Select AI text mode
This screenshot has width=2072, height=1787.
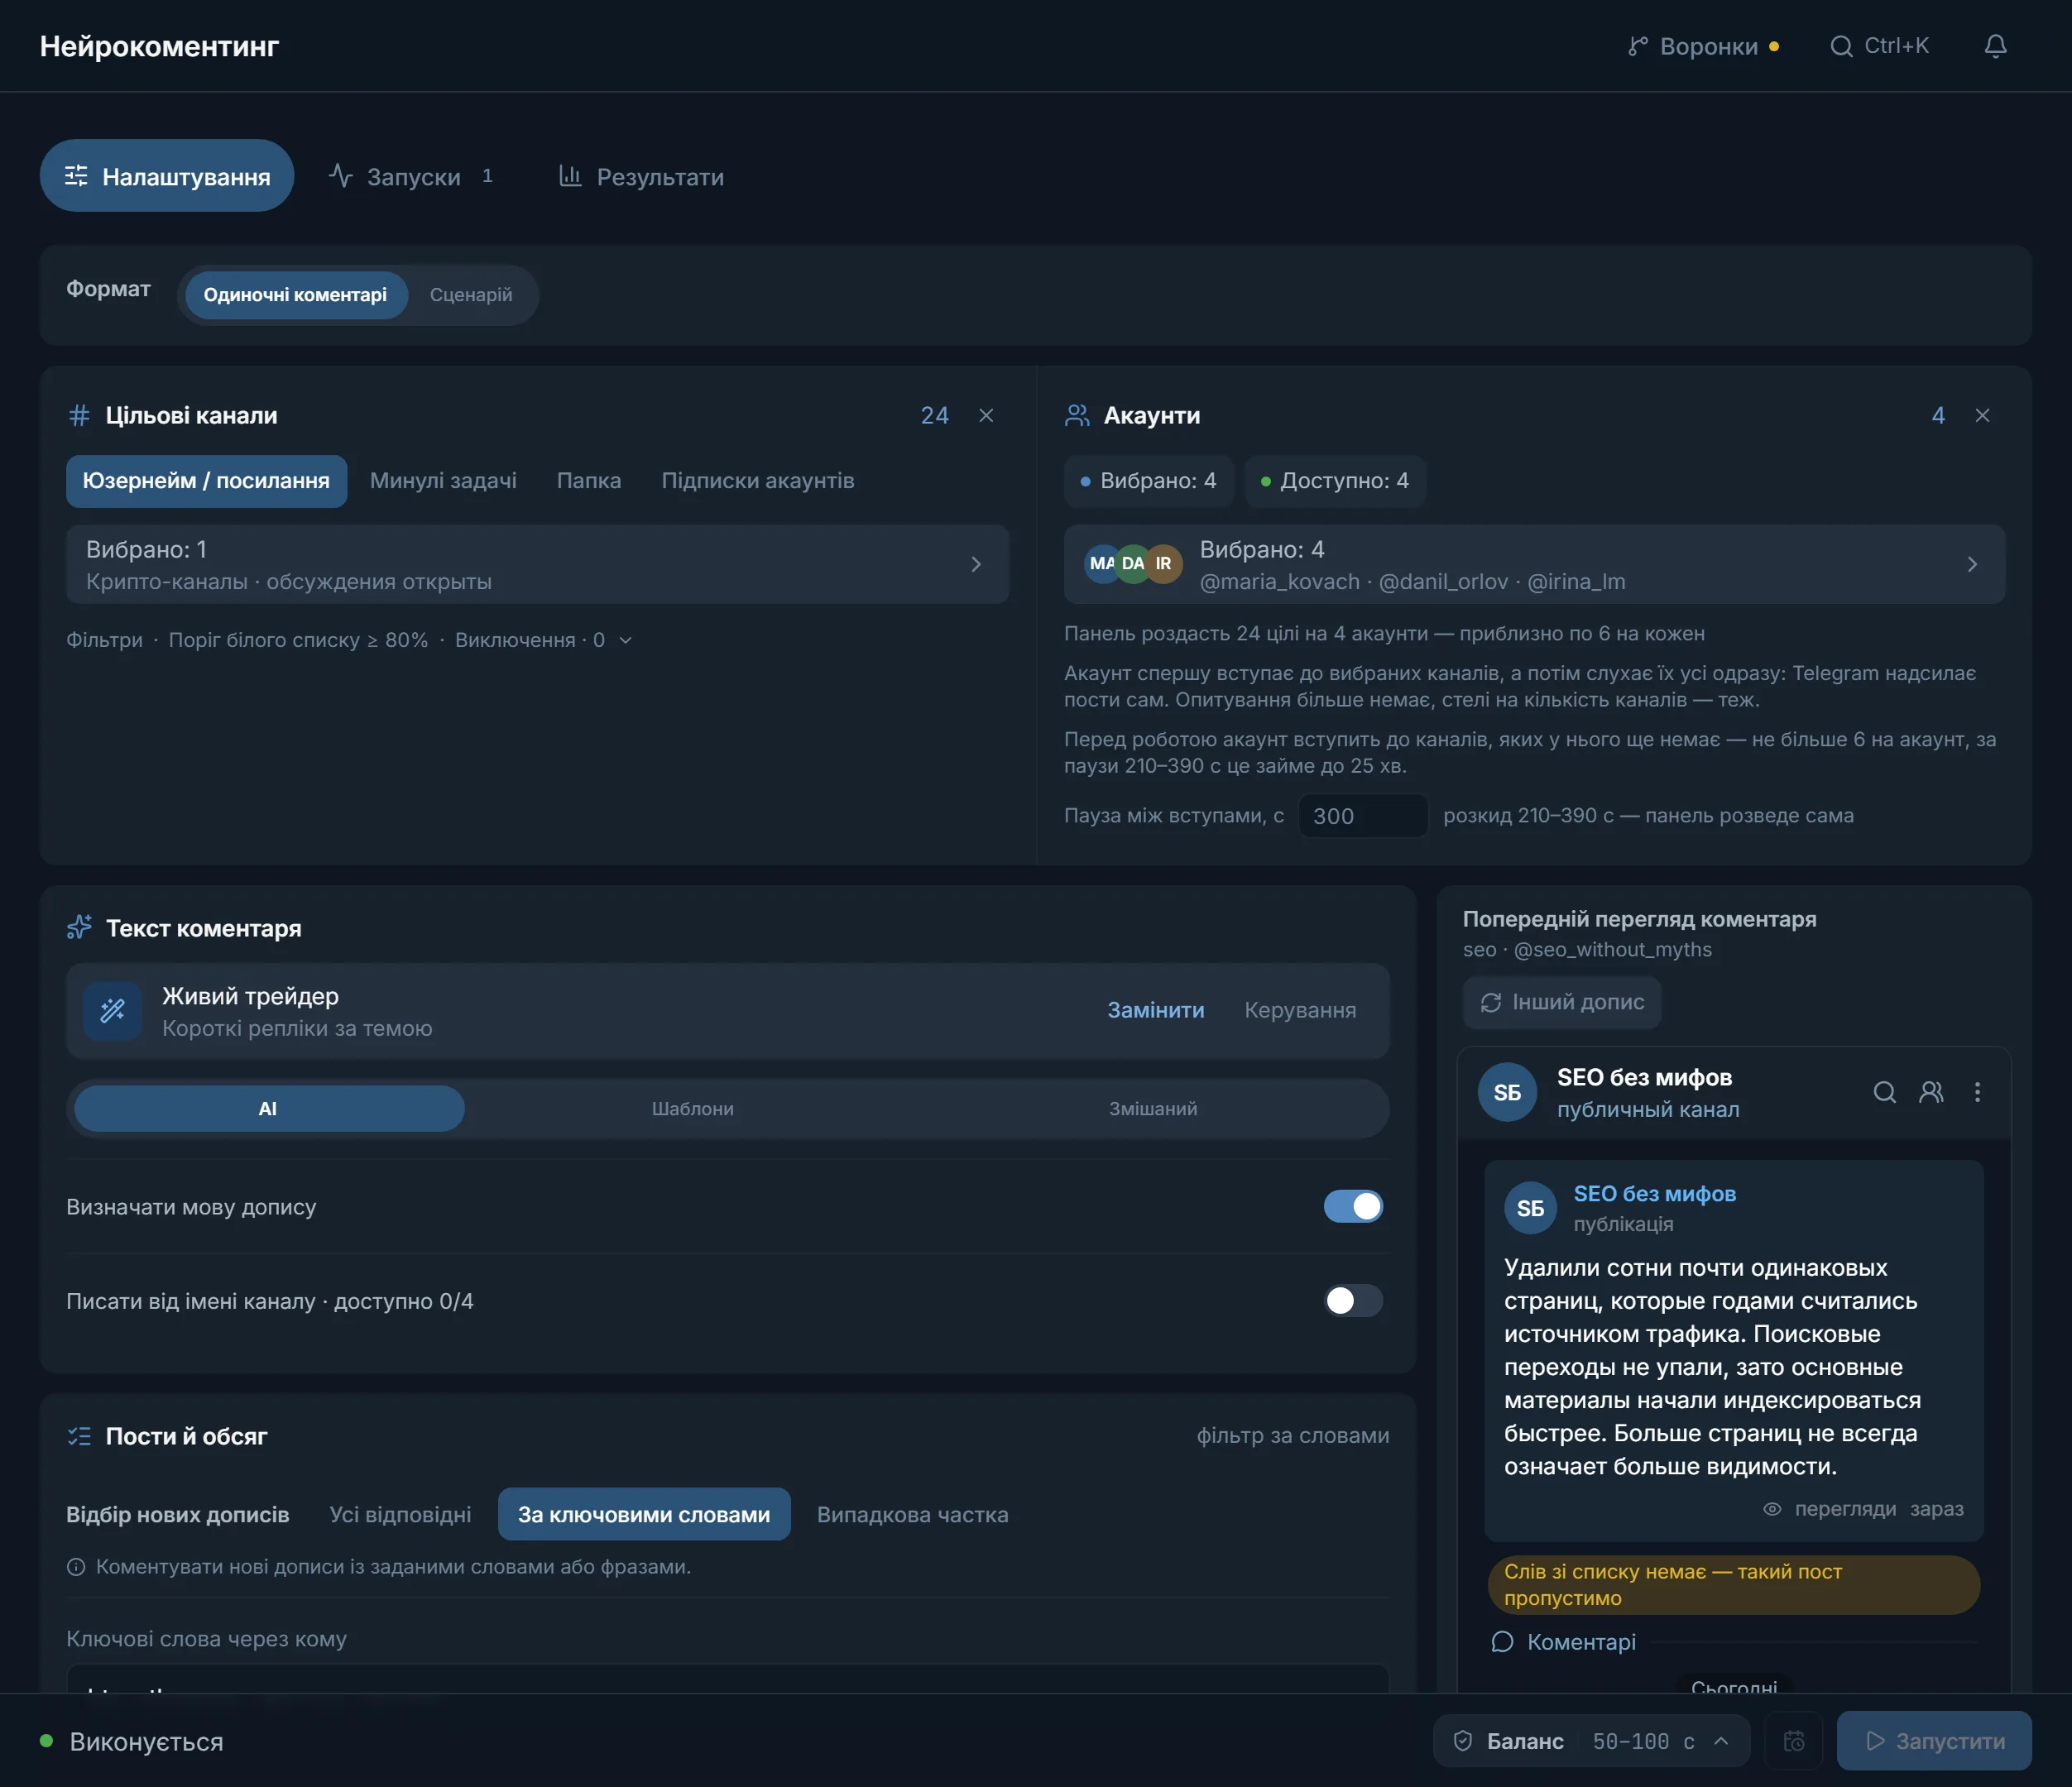pos(269,1108)
